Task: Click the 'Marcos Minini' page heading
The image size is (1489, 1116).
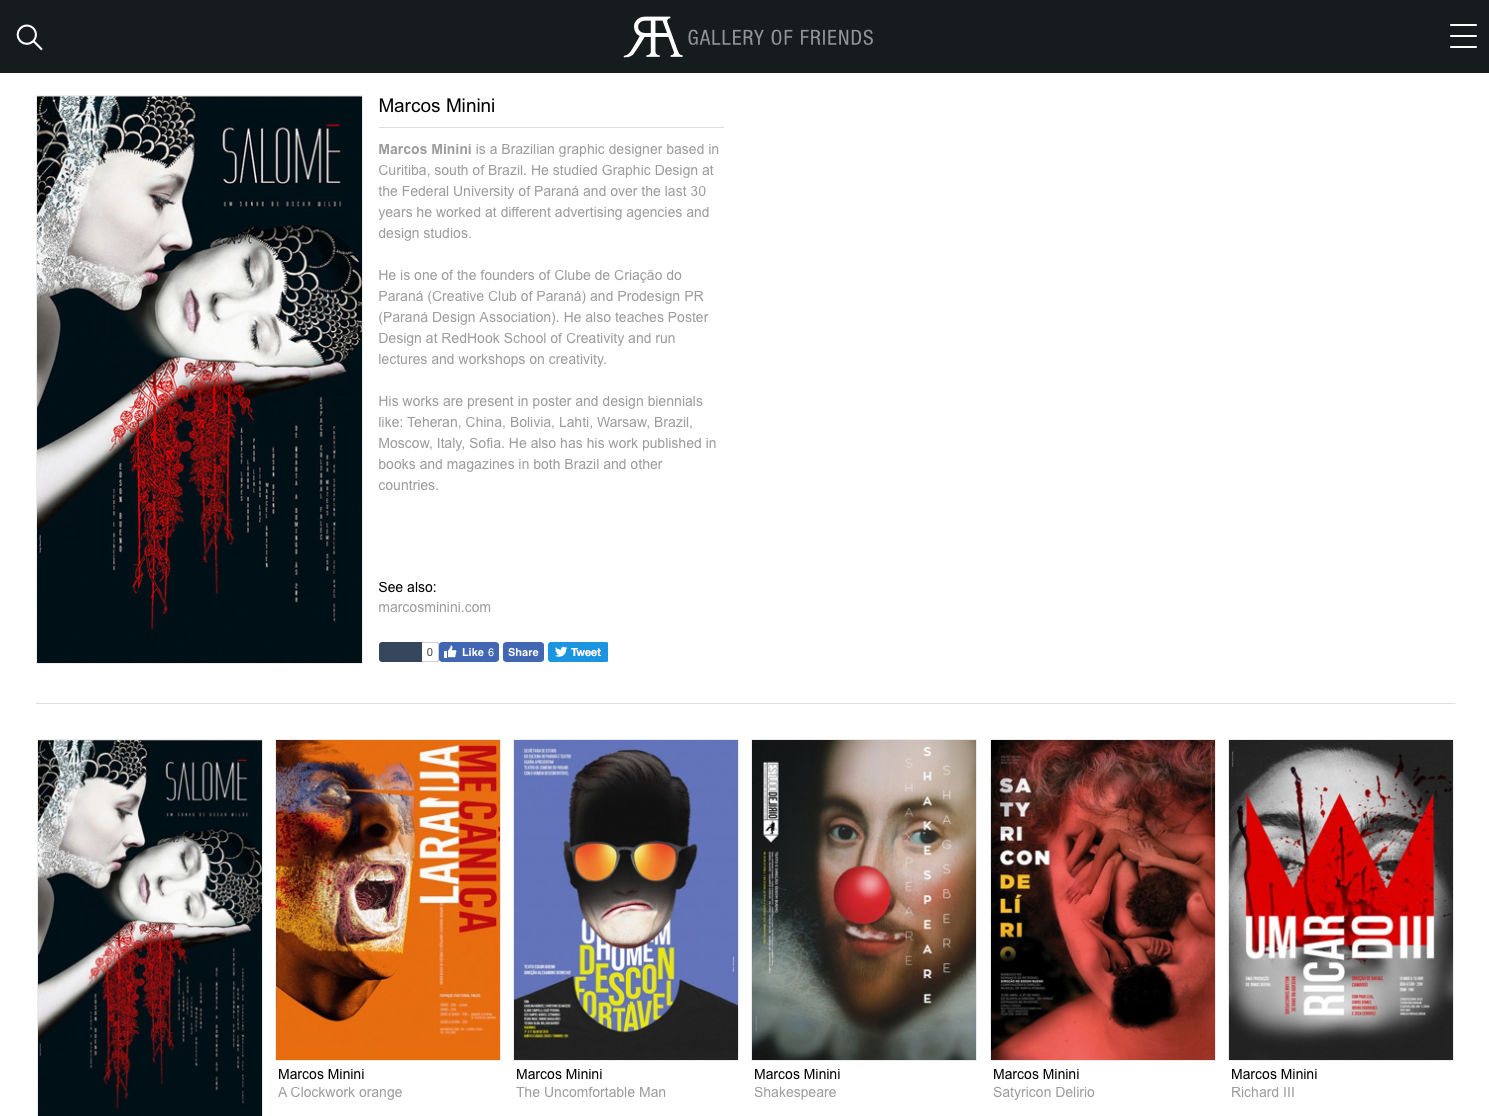Action: (437, 106)
